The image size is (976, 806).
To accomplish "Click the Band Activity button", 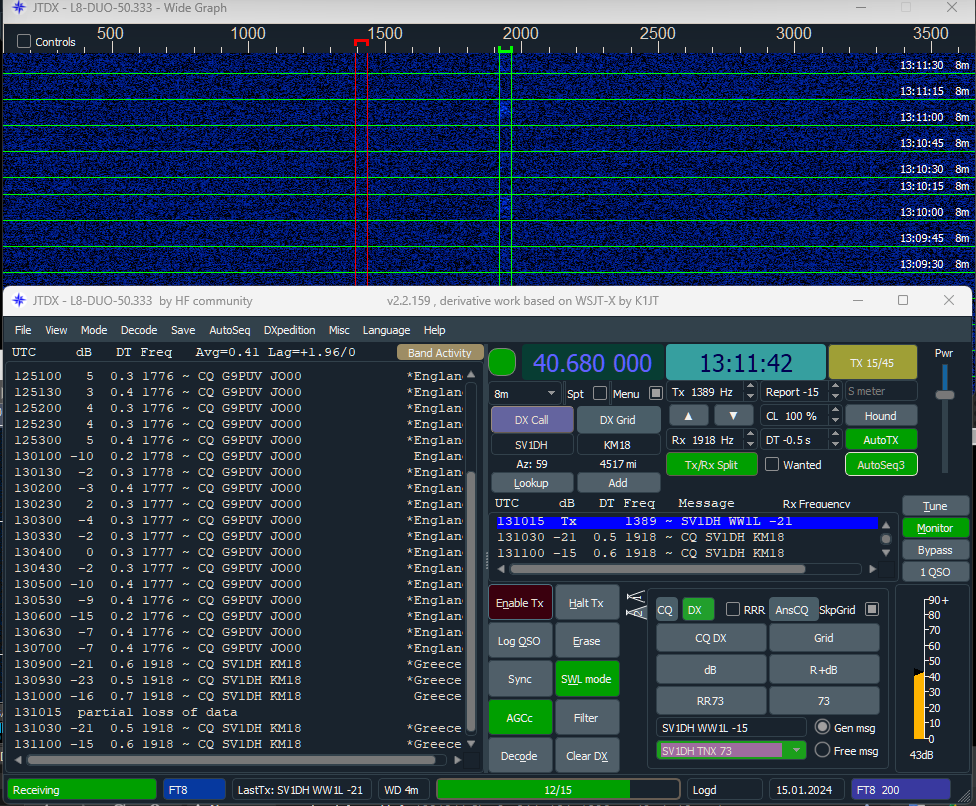I will point(439,353).
